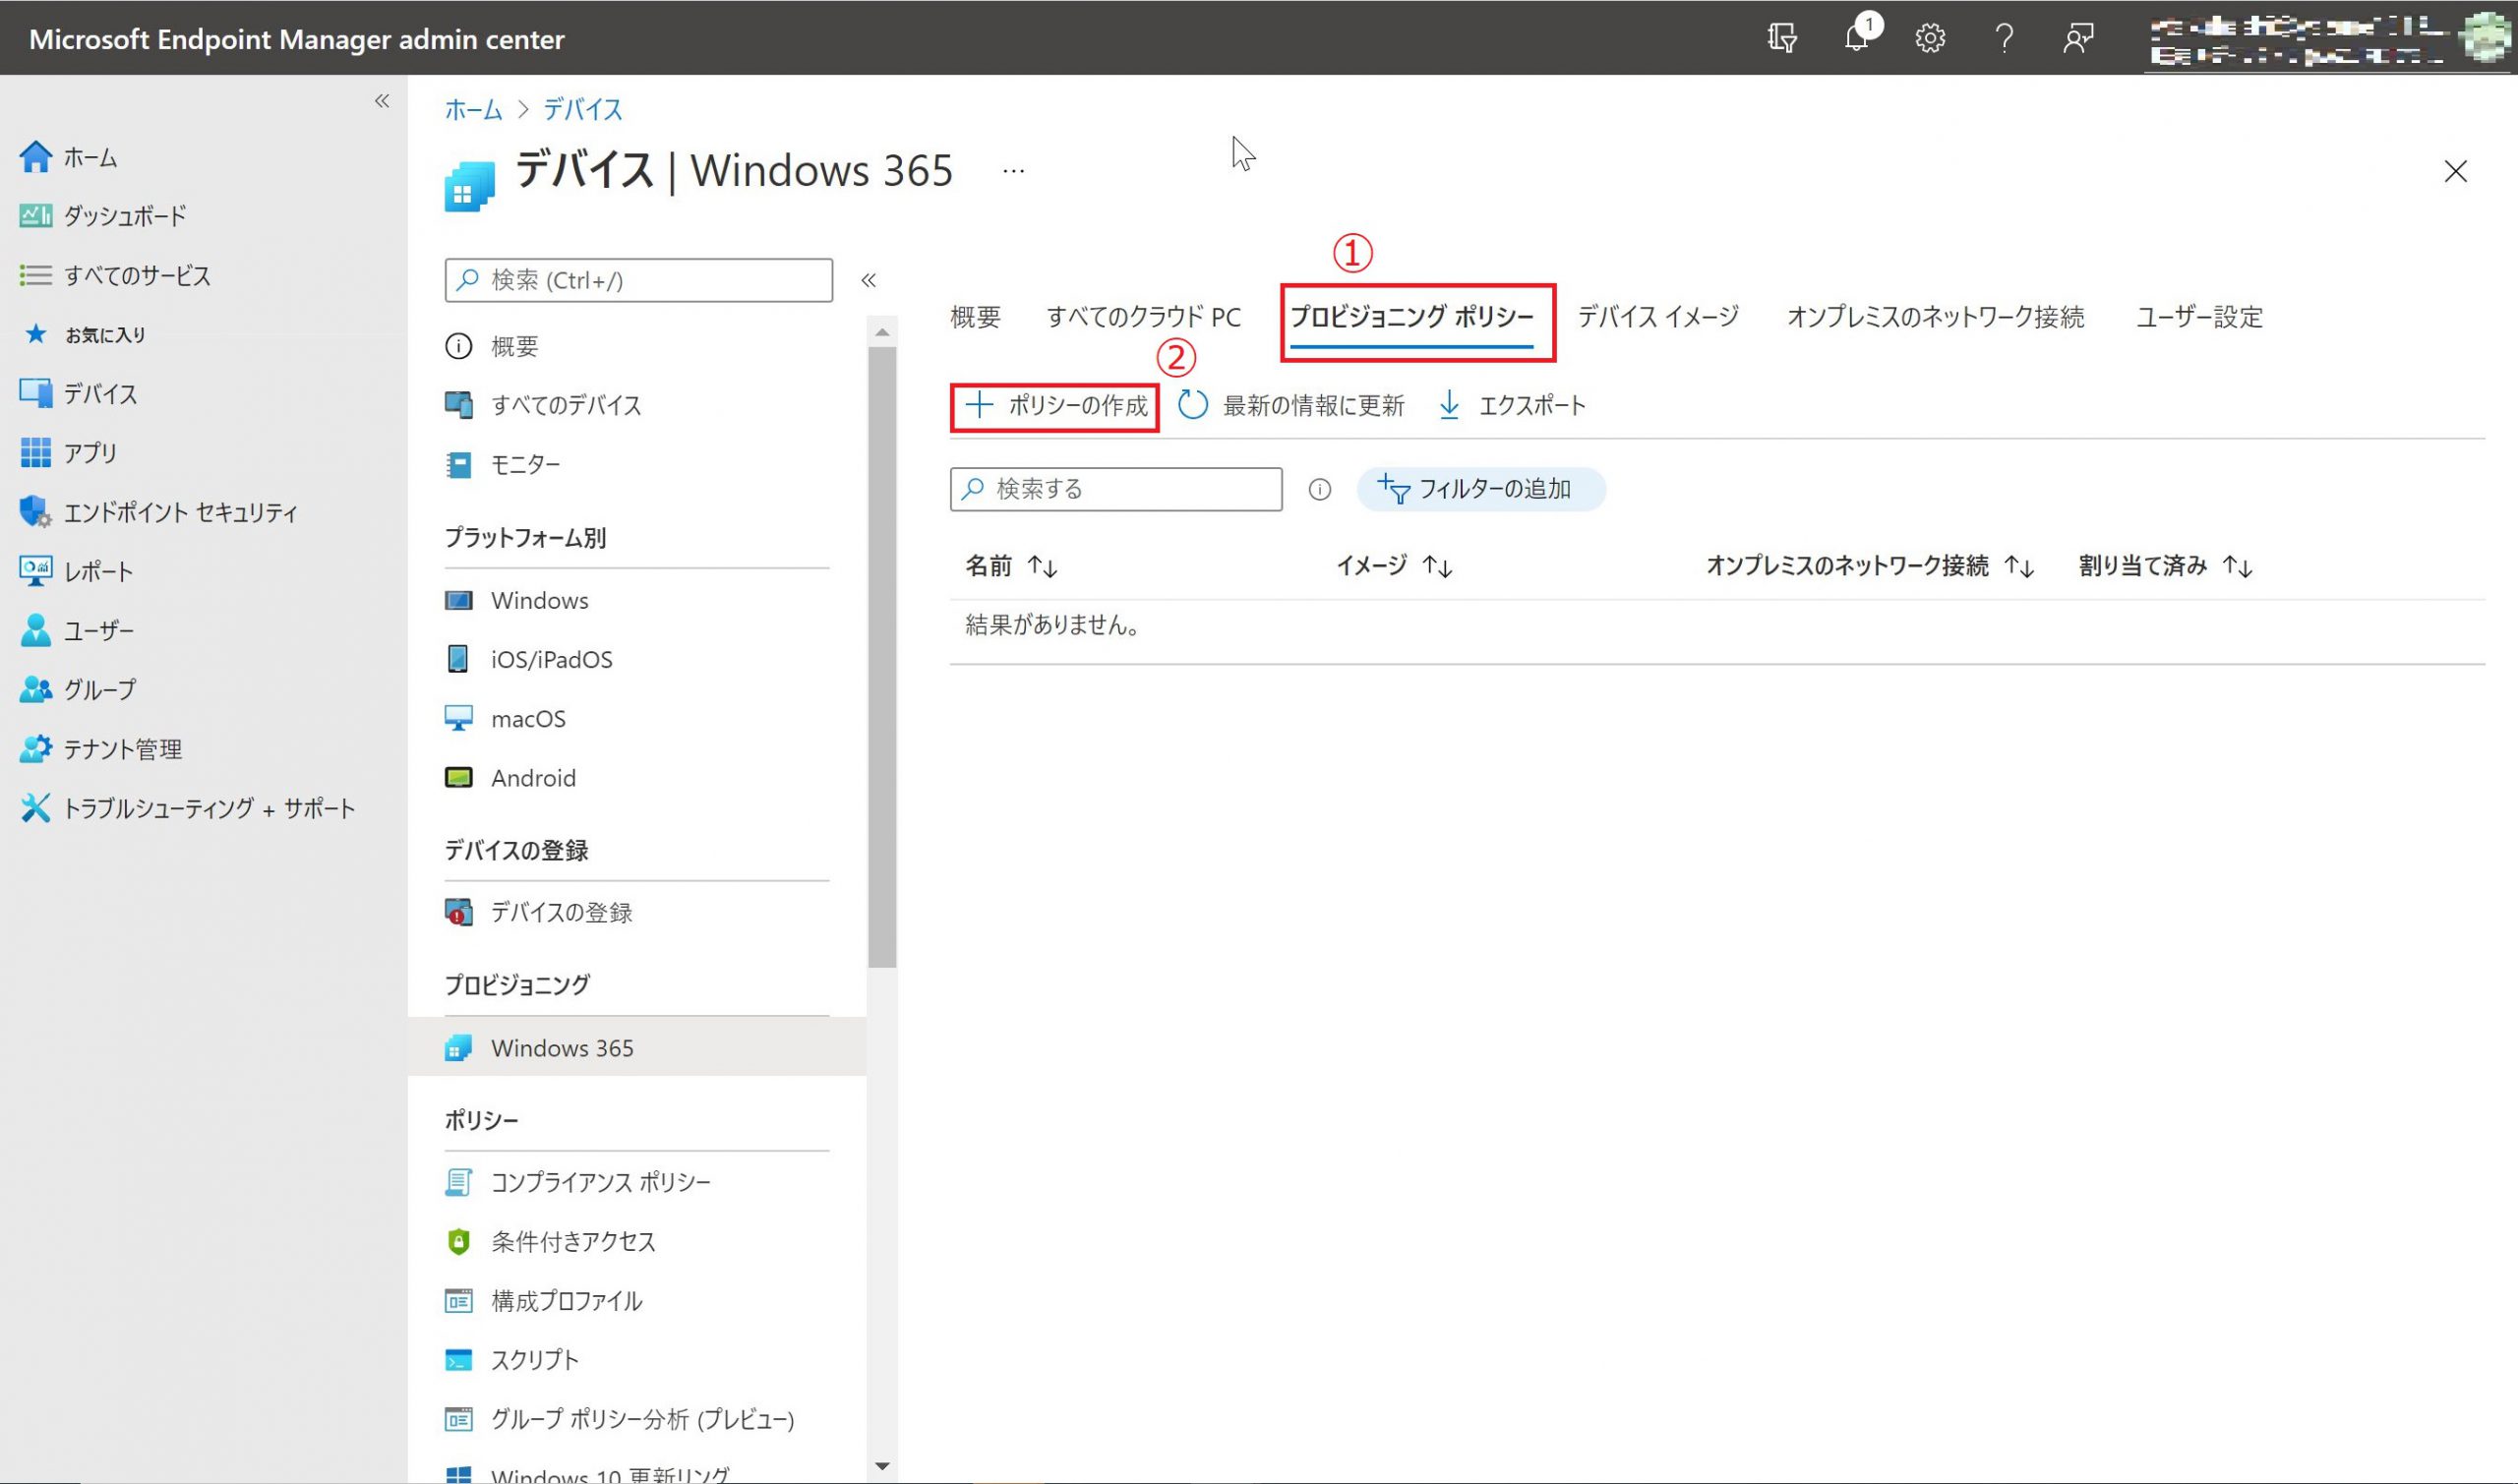Open the settings gear in header

pyautogui.click(x=1929, y=39)
